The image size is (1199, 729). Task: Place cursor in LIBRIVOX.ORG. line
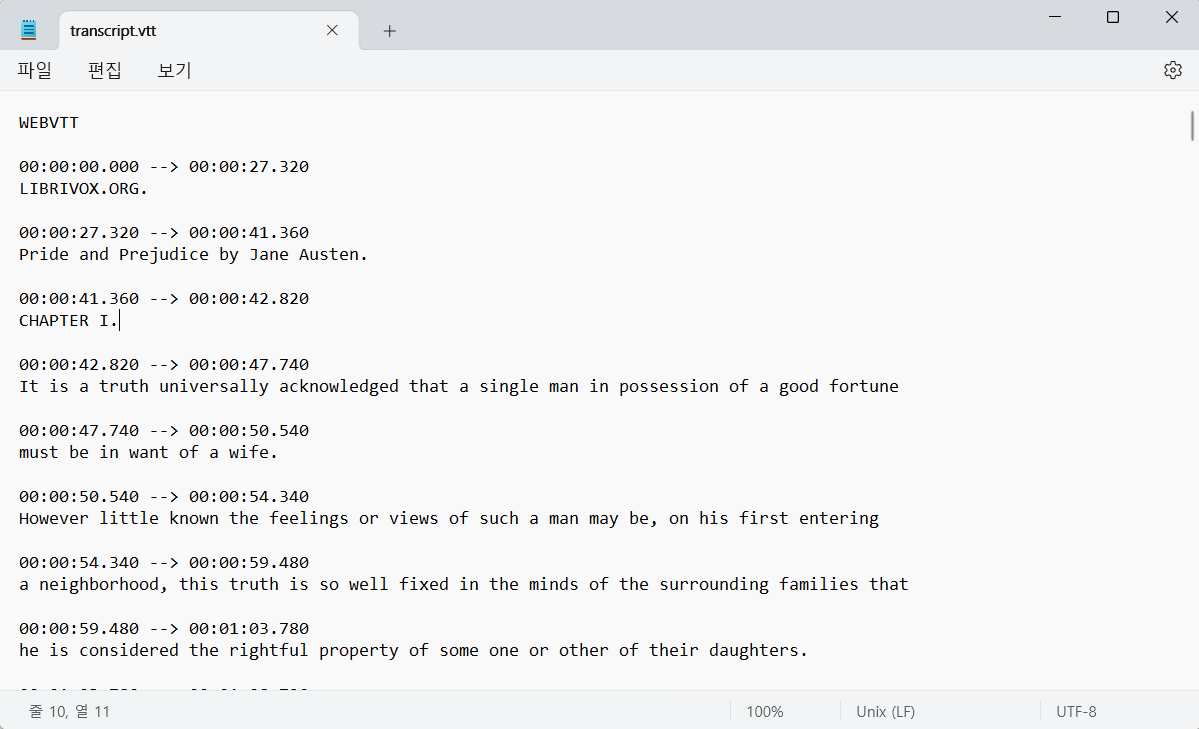point(83,188)
